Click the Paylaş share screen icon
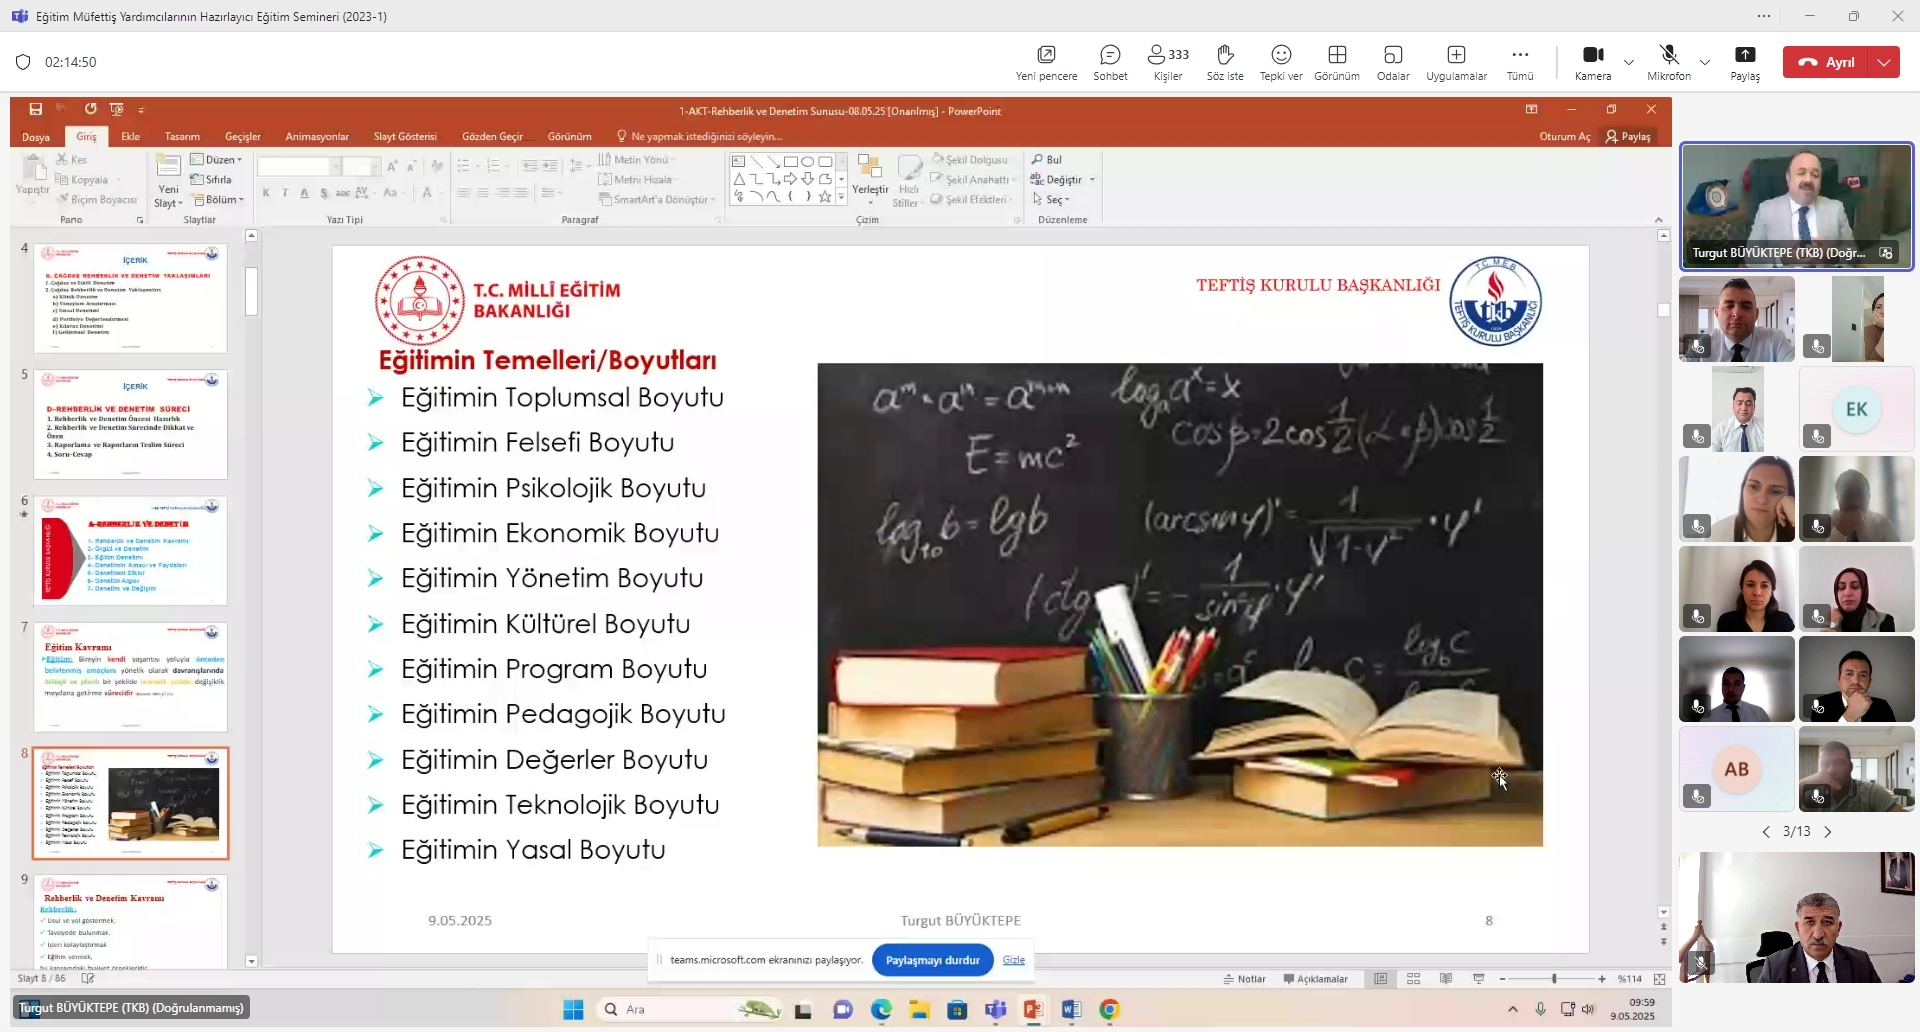 1745,55
